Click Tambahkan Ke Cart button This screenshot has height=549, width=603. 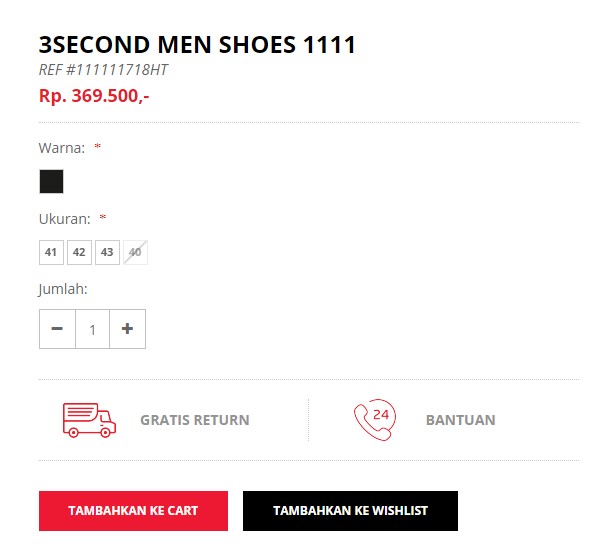coord(133,511)
